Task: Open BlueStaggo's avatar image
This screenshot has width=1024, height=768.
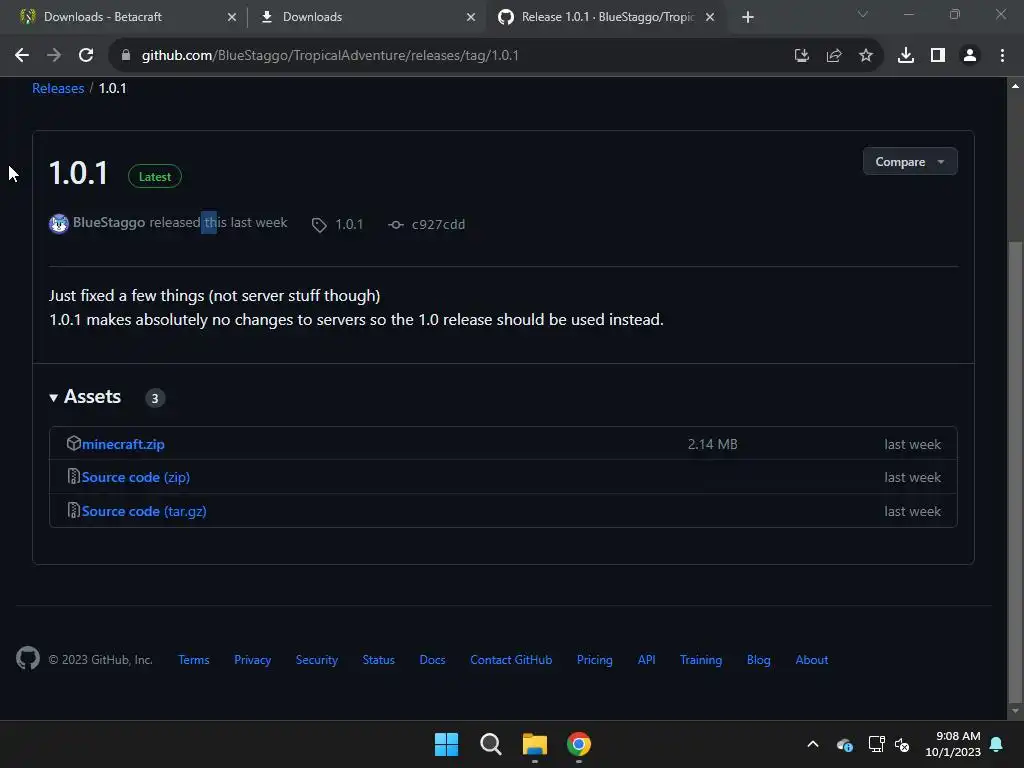Action: coord(59,223)
